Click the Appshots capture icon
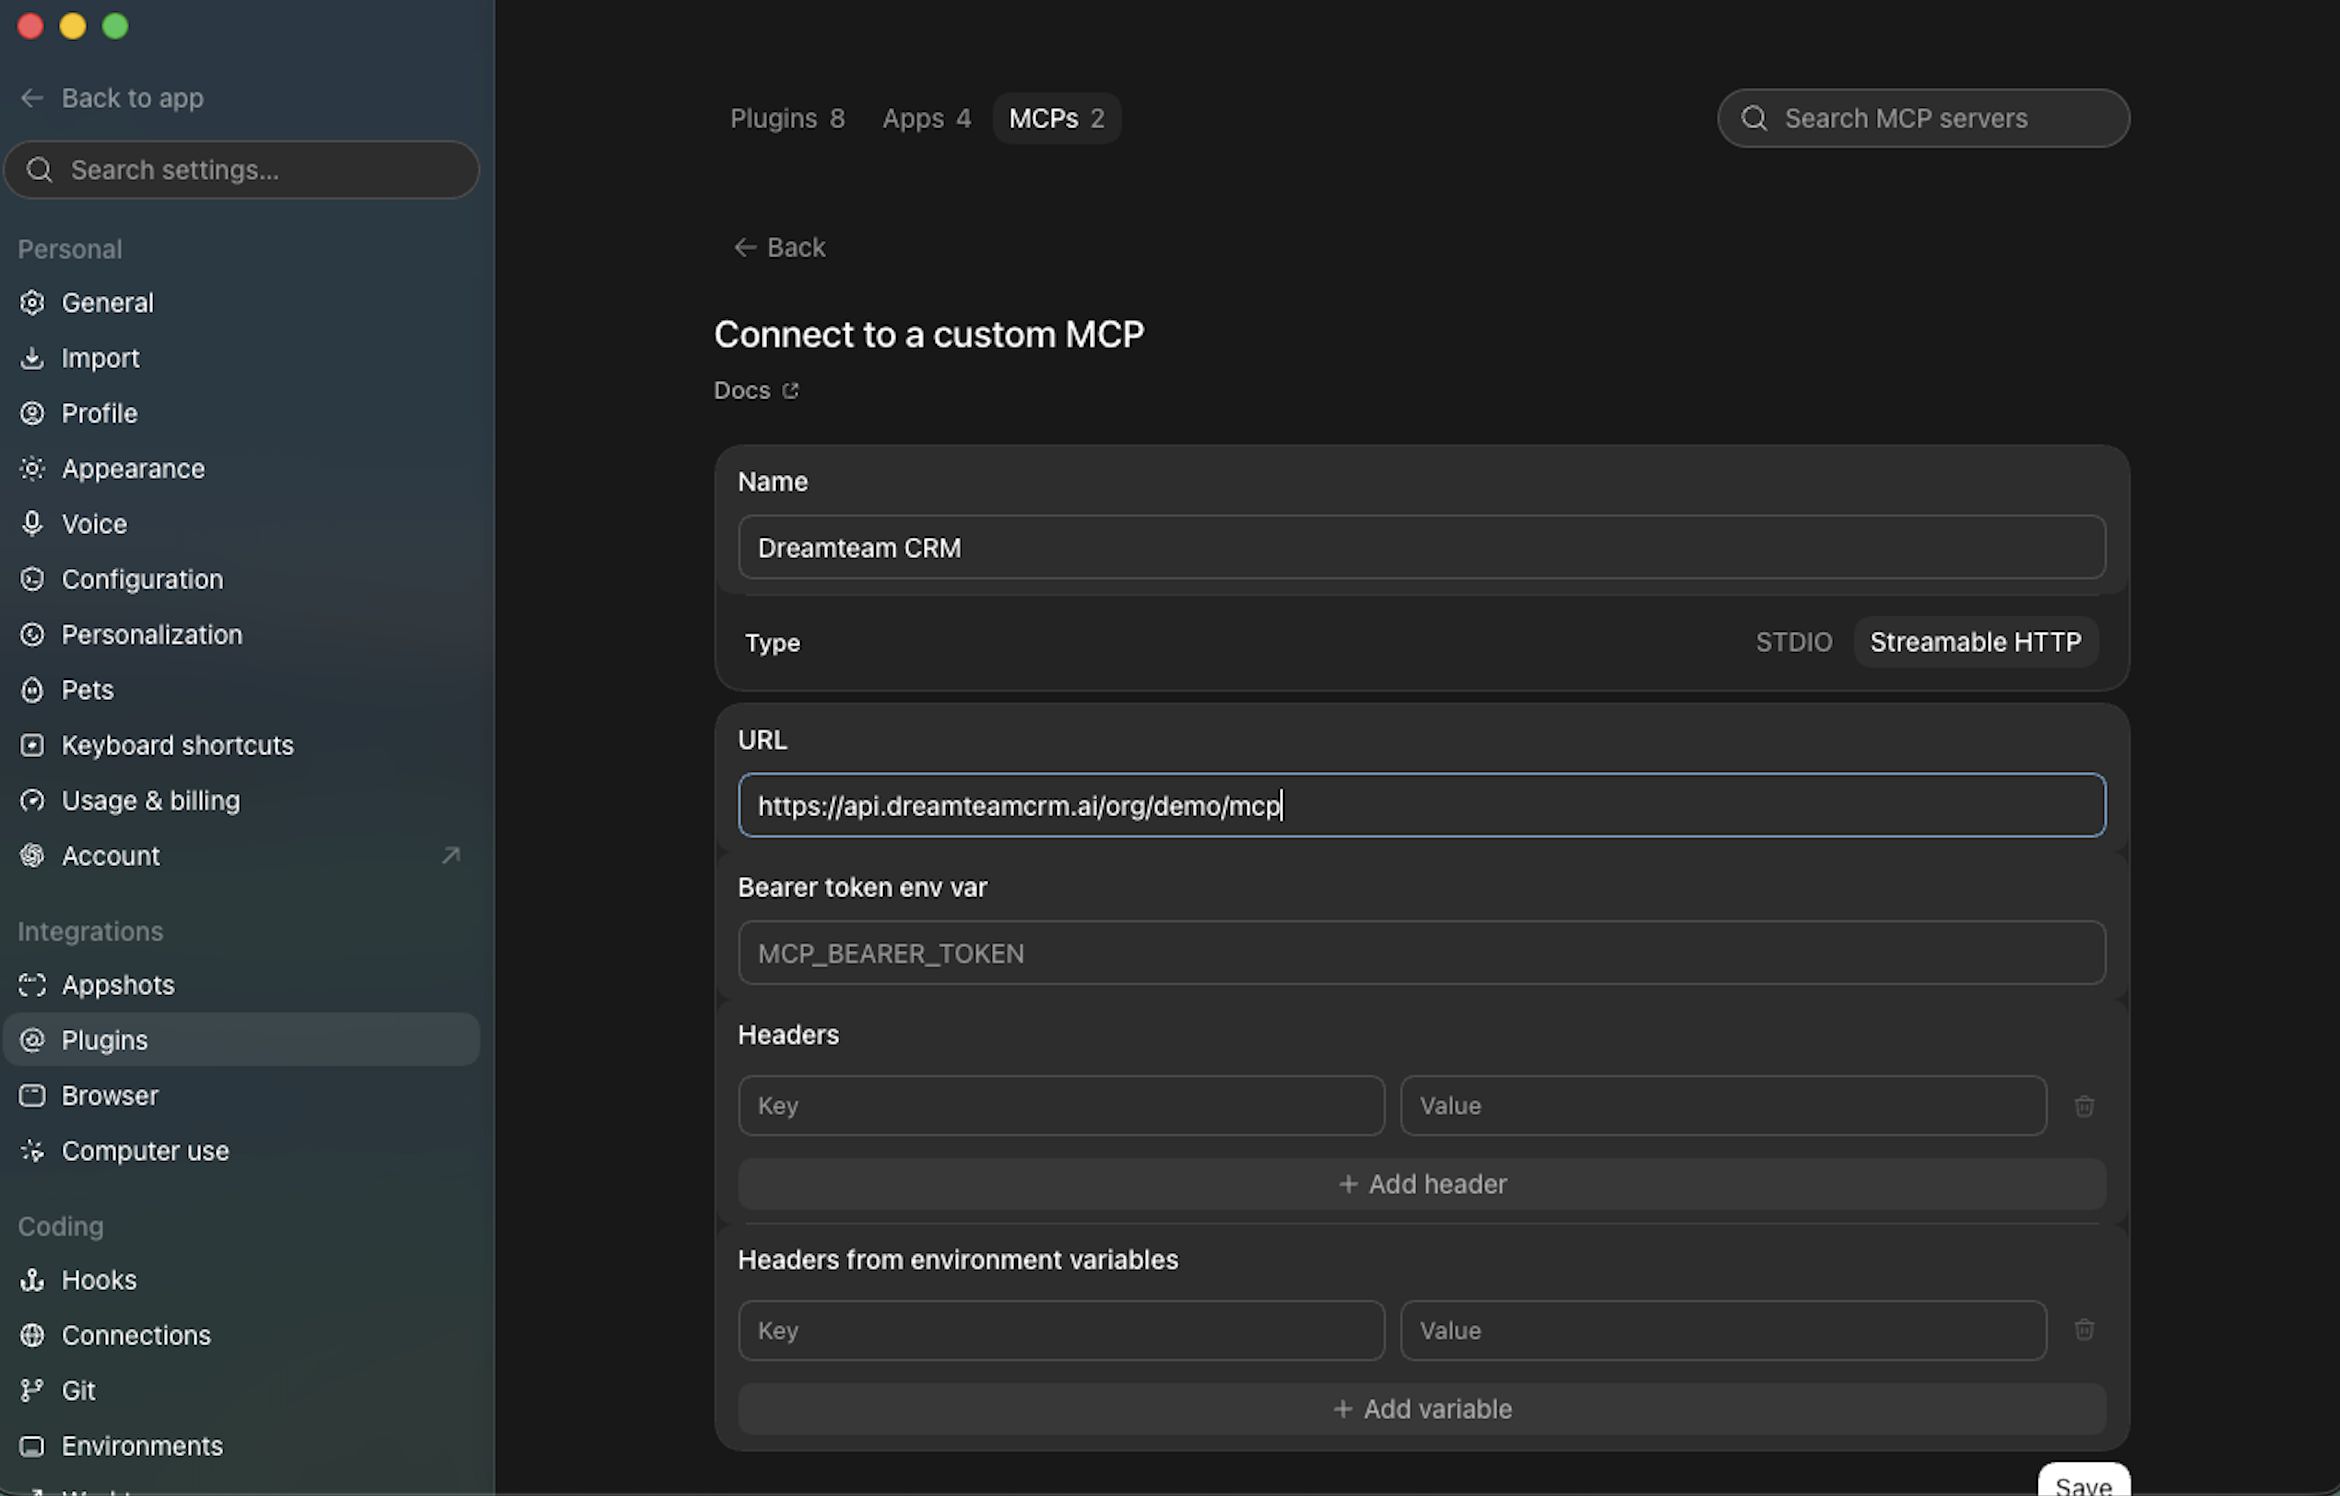2340x1496 pixels. tap(32, 985)
